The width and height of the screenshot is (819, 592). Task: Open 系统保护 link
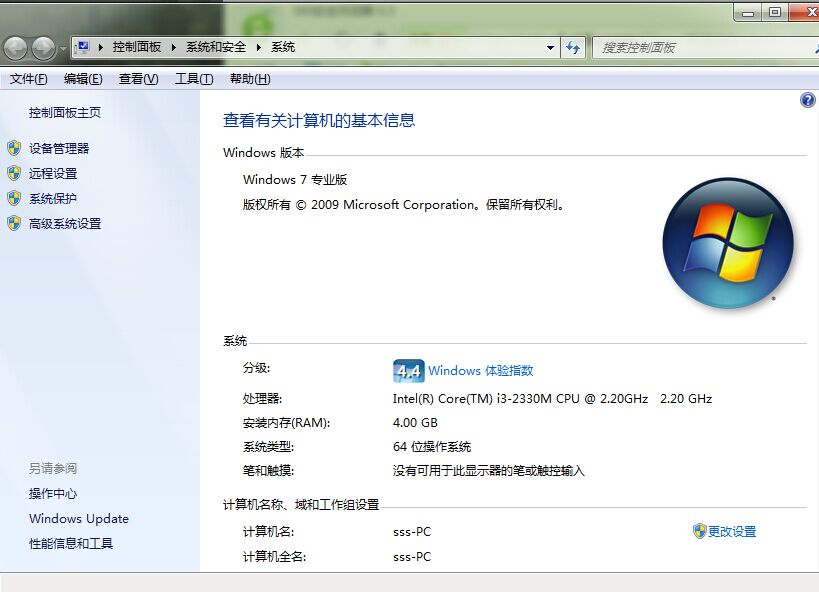[x=53, y=199]
